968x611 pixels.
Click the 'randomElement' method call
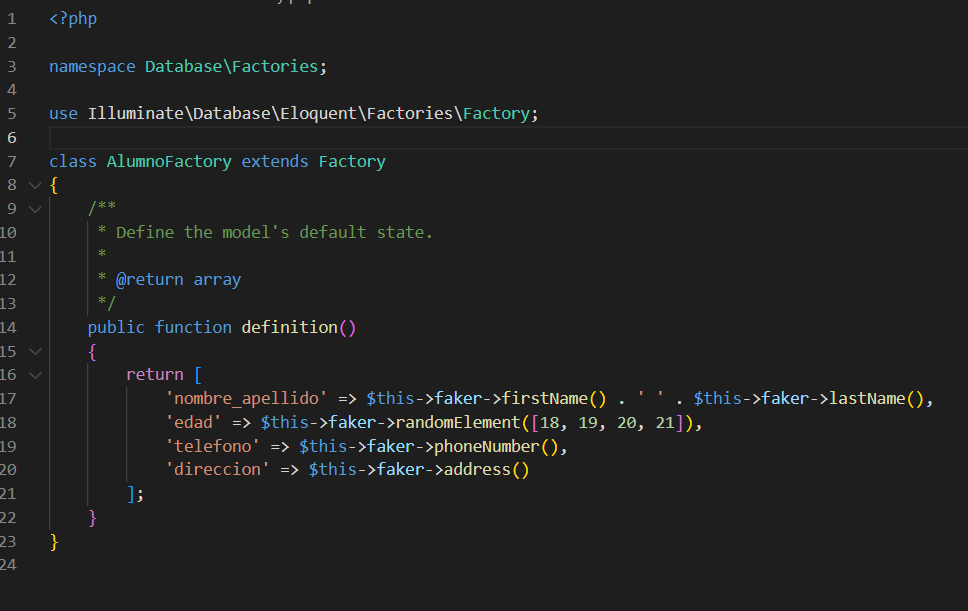[x=458, y=422]
